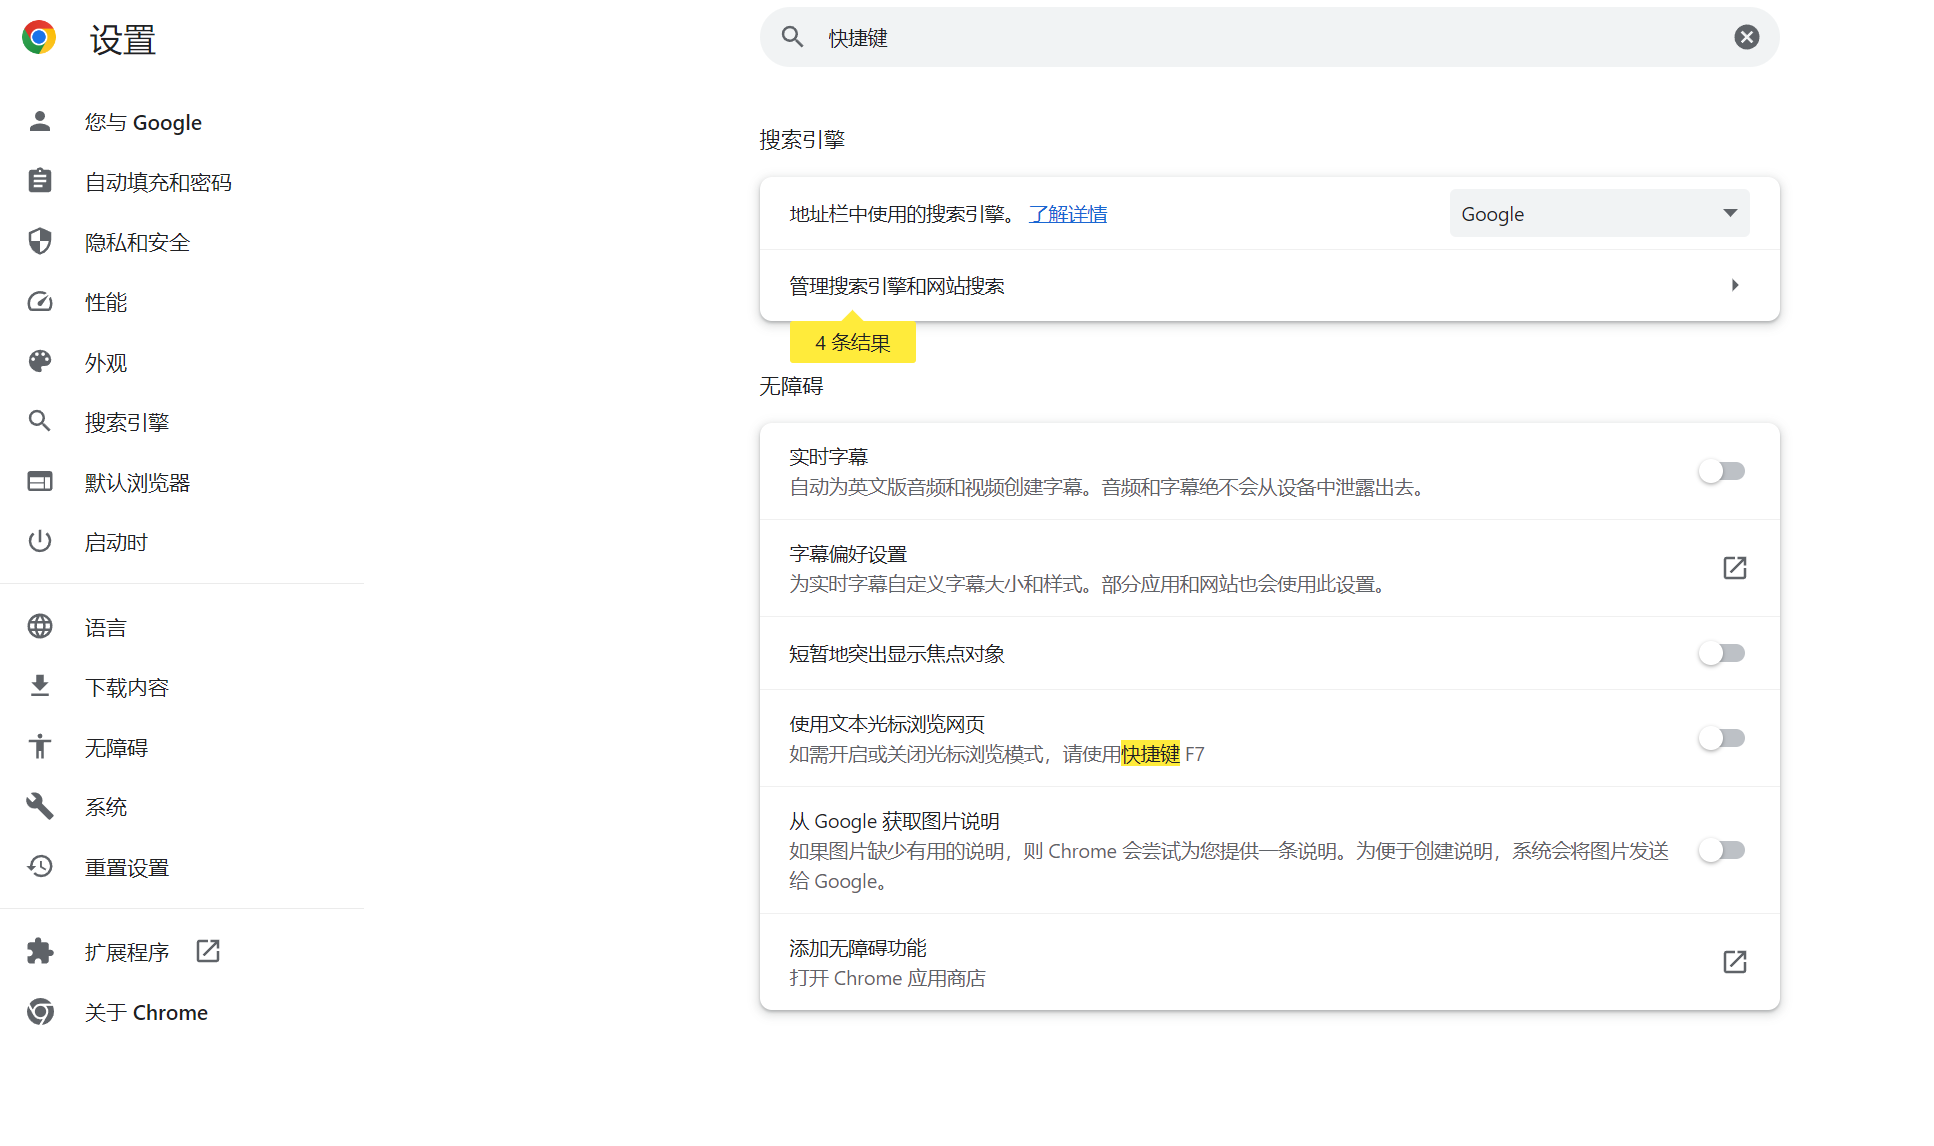
Task: Open 字幕偏好设置 via its external link icon
Action: (x=1735, y=568)
